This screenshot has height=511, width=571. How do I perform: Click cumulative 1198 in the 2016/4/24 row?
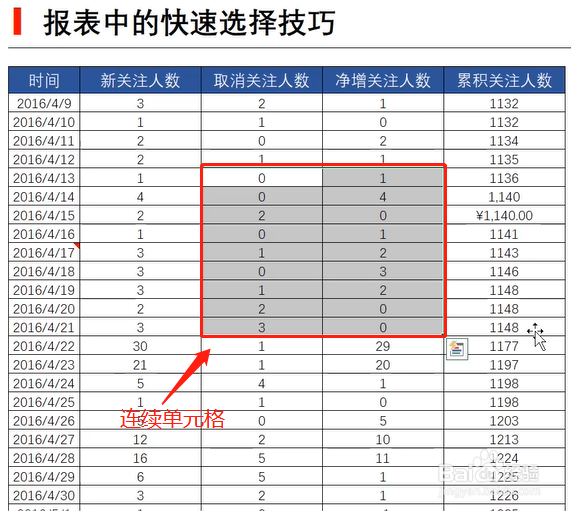coord(504,383)
